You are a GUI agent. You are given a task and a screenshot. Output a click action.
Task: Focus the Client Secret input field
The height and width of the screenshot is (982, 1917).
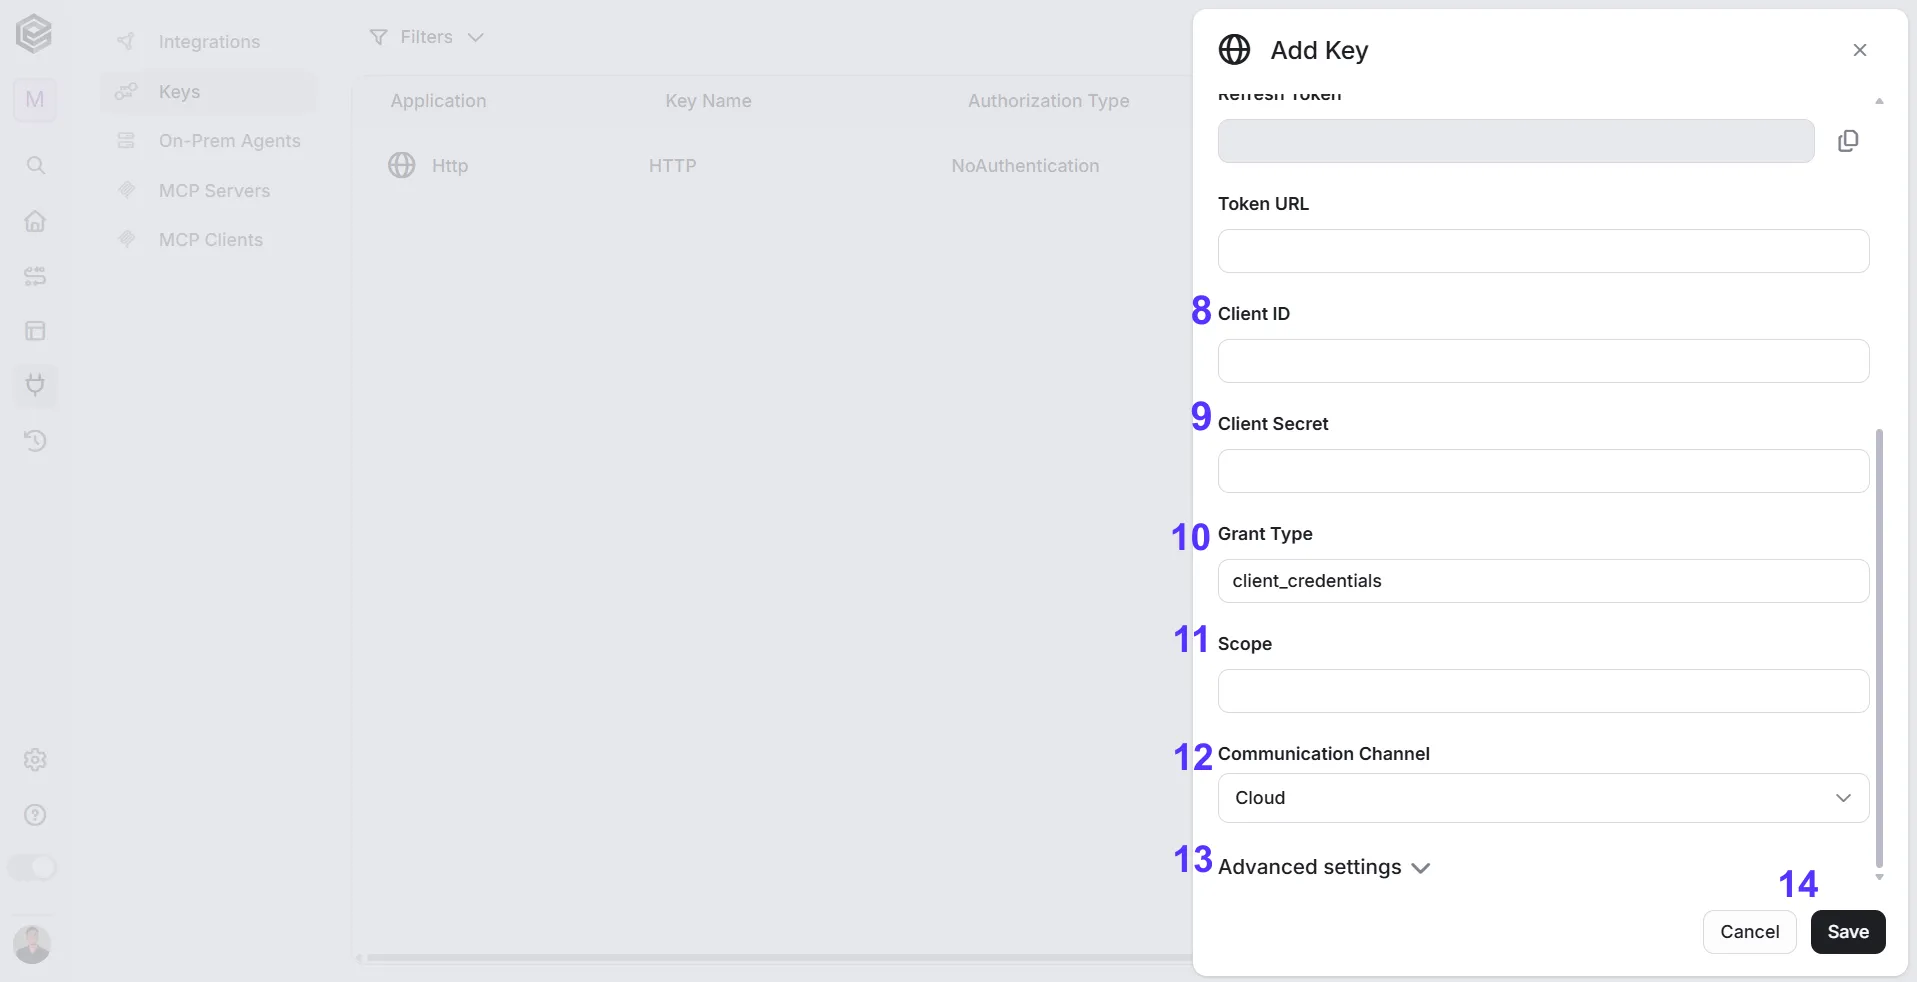(x=1543, y=471)
